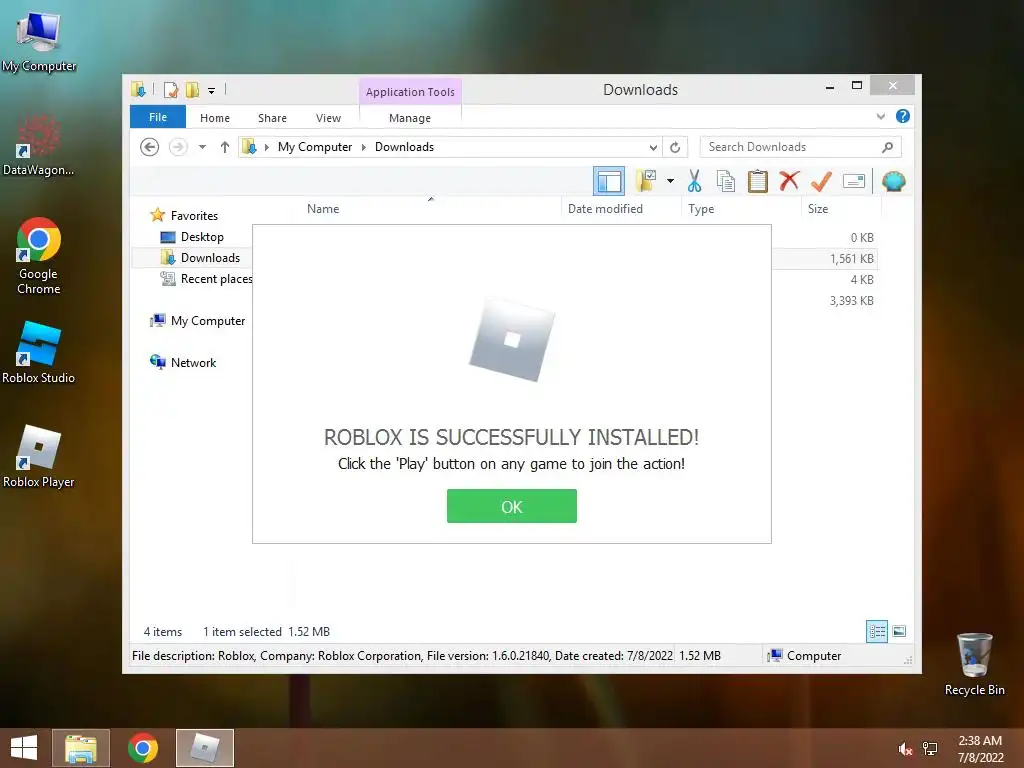
Task: Click Downloads in the breadcrumb path
Action: 404,147
